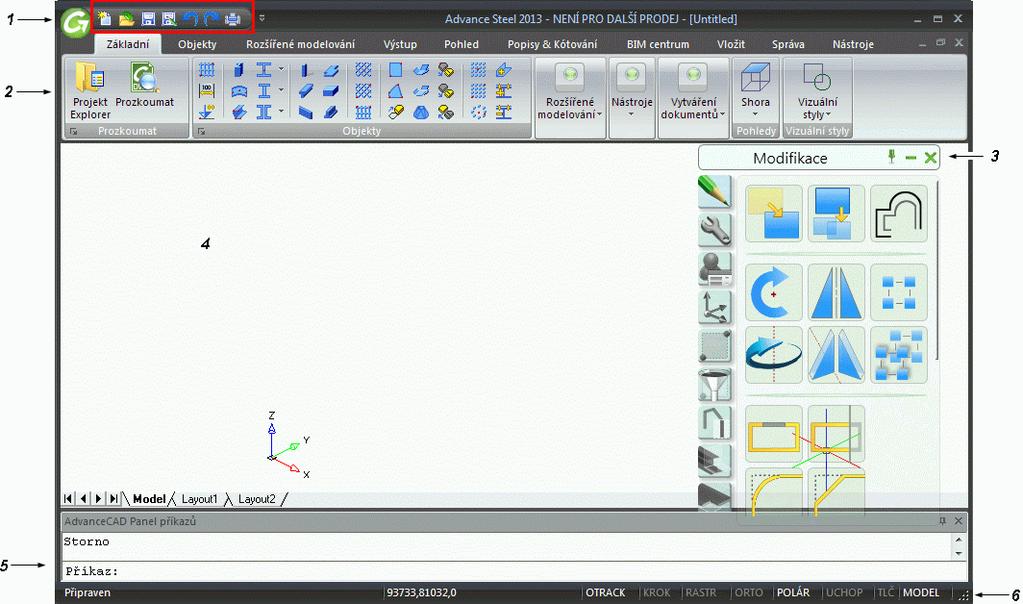Image resolution: width=1023 pixels, height=604 pixels.
Task: Select the curved beam tool
Action: (239, 91)
